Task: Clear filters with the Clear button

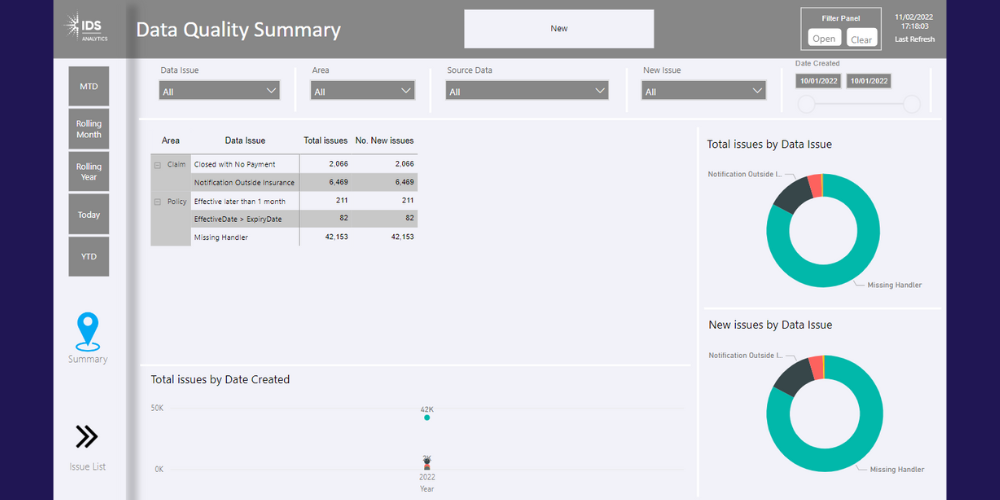Action: pyautogui.click(x=861, y=39)
